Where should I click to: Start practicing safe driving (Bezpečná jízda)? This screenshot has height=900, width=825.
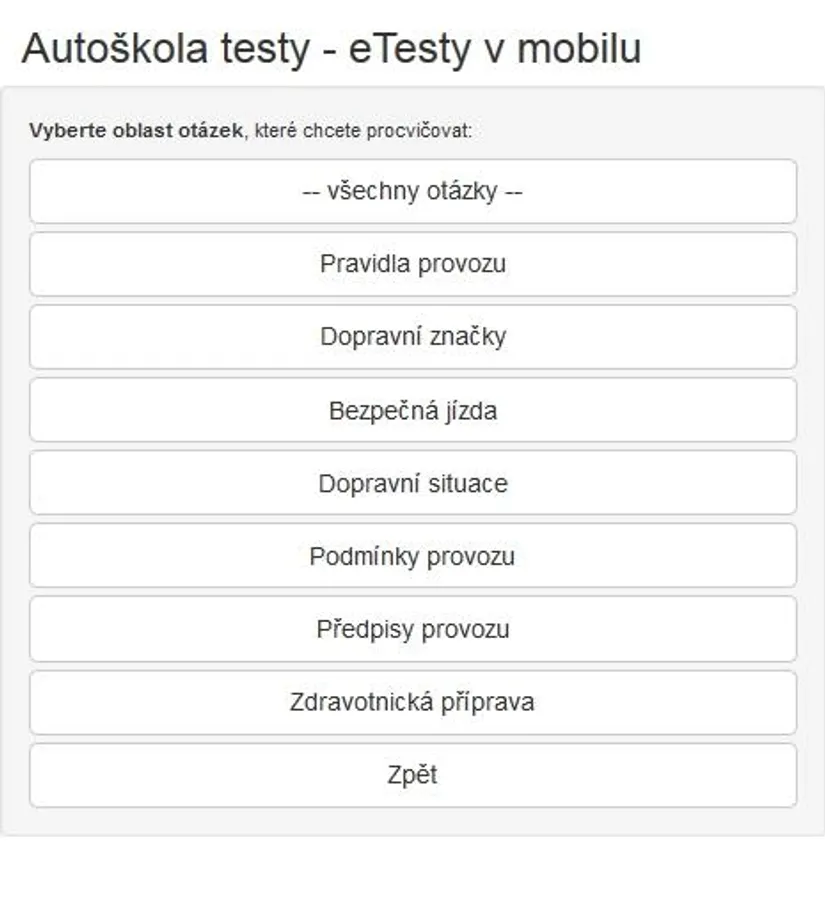[413, 410]
